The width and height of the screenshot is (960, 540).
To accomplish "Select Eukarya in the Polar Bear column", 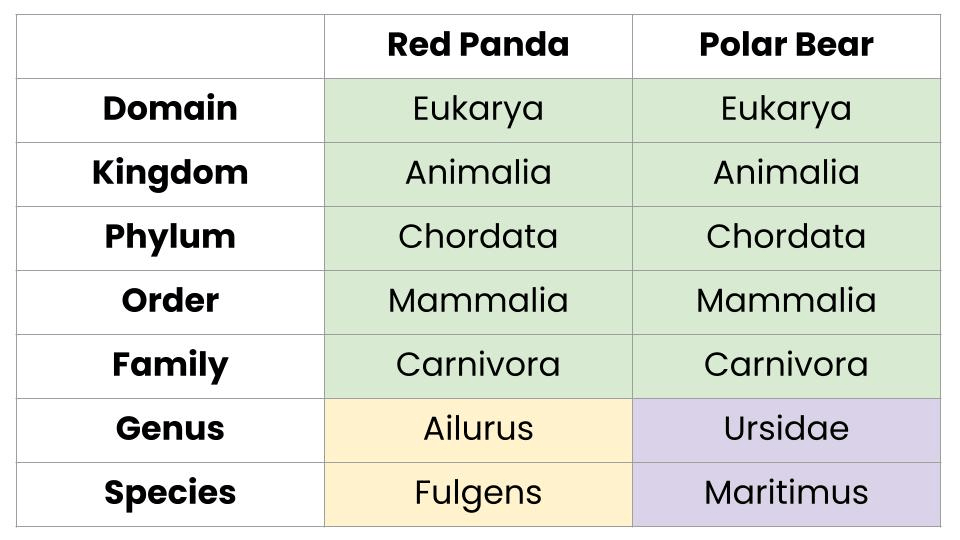I will 786,109.
